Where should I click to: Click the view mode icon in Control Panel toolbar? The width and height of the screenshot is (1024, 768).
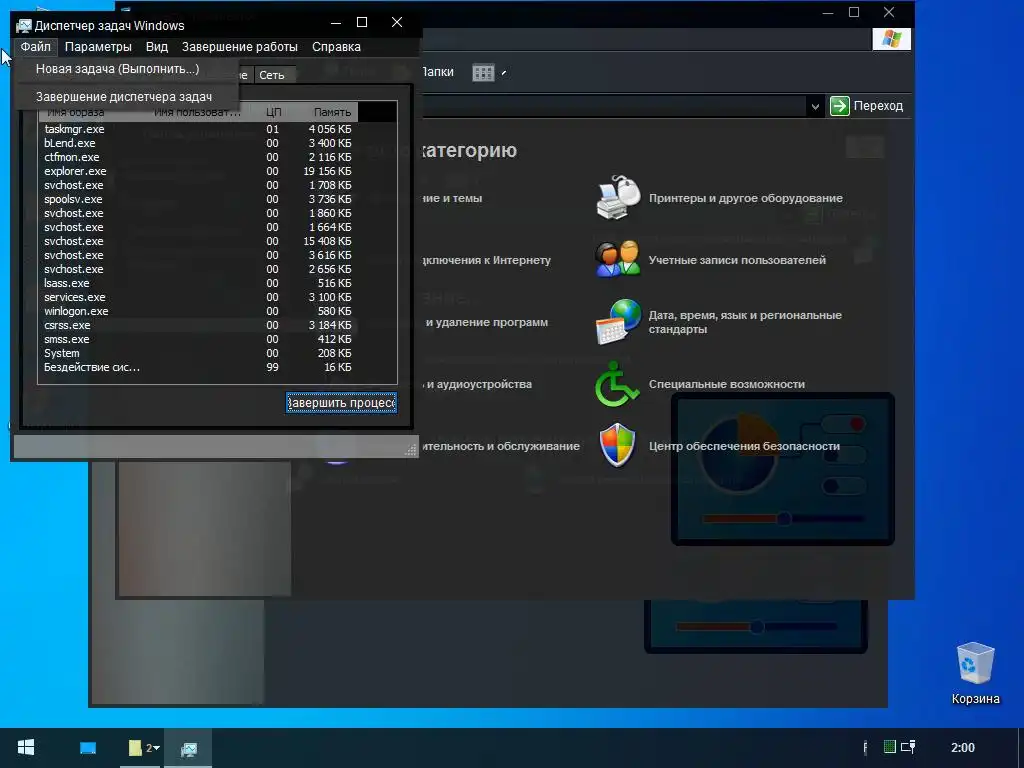pos(483,72)
